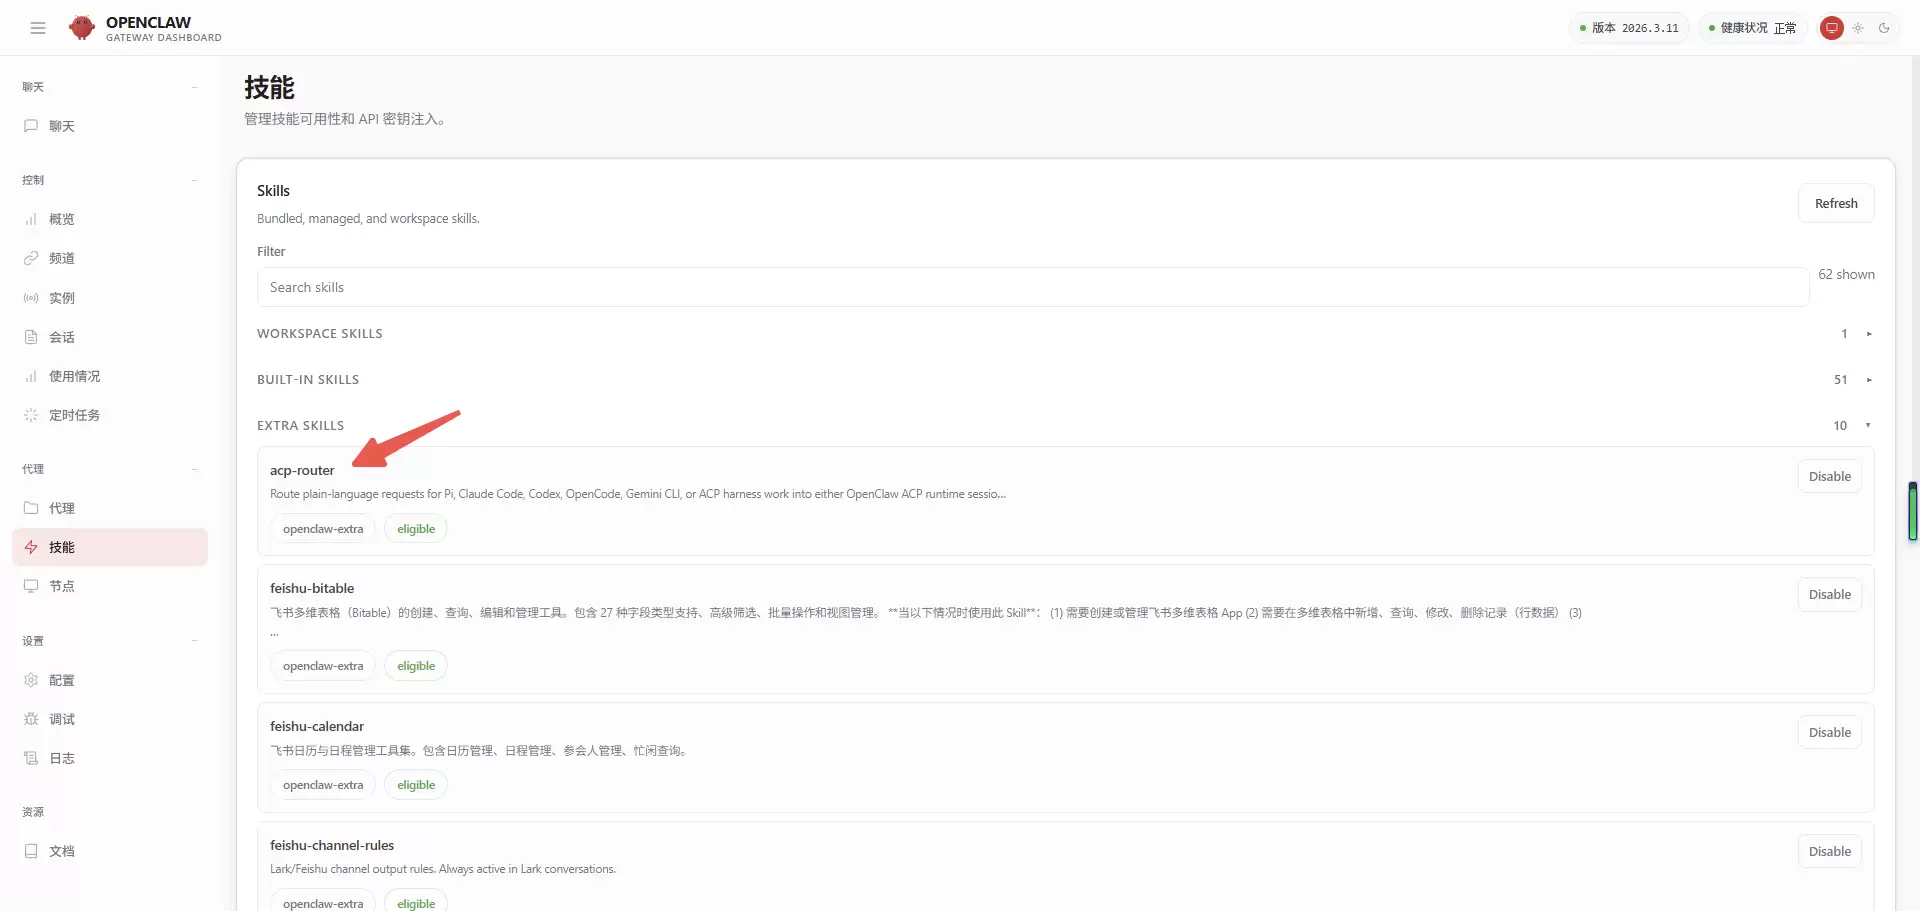The height and width of the screenshot is (911, 1920).
Task: Select 会话 sessions menu item
Action: (62, 337)
